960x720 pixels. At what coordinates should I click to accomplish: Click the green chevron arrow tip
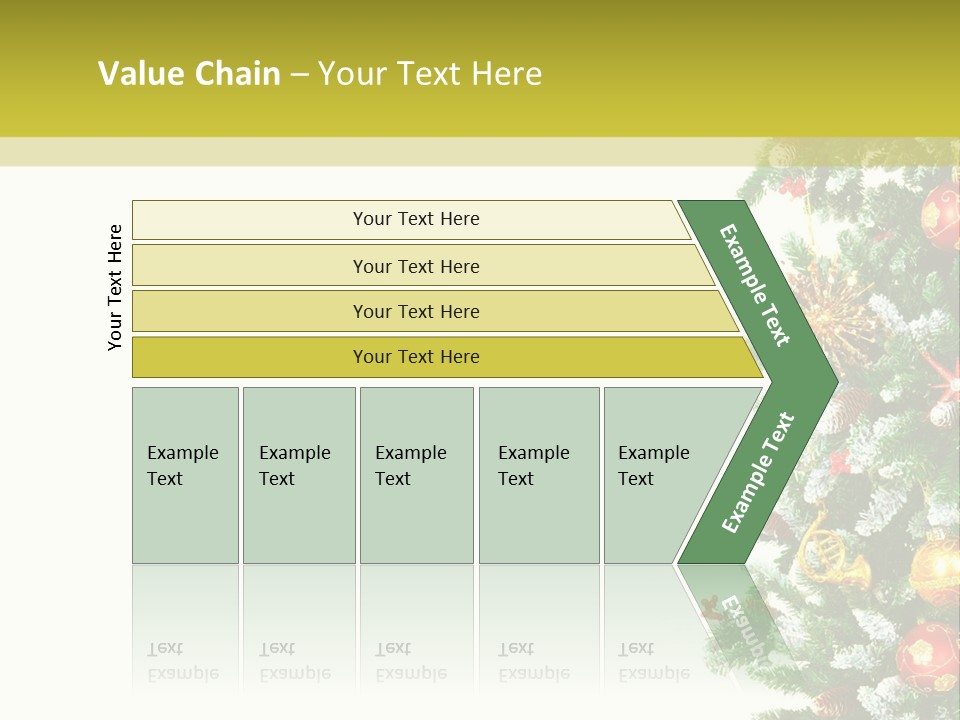[x=828, y=381]
